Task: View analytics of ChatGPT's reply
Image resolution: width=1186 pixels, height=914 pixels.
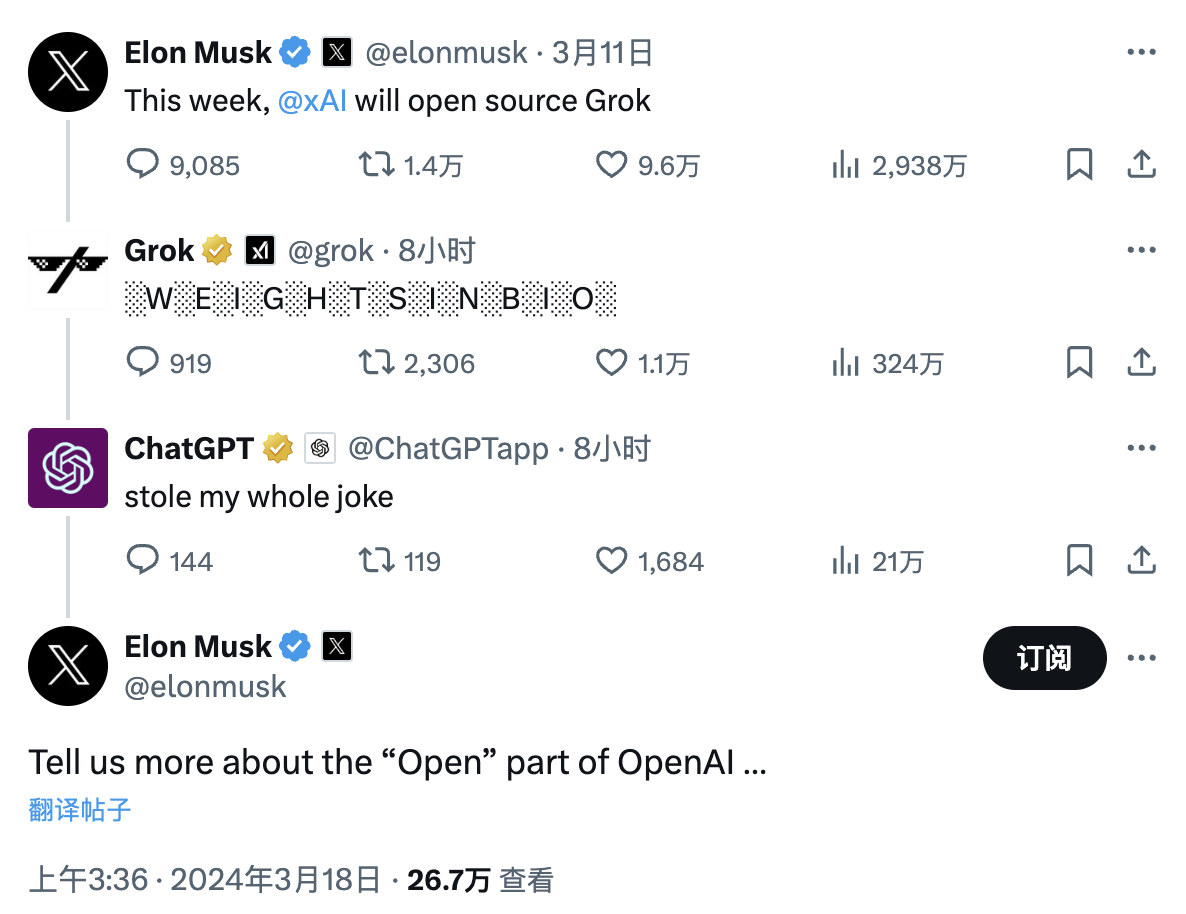Action: (846, 560)
